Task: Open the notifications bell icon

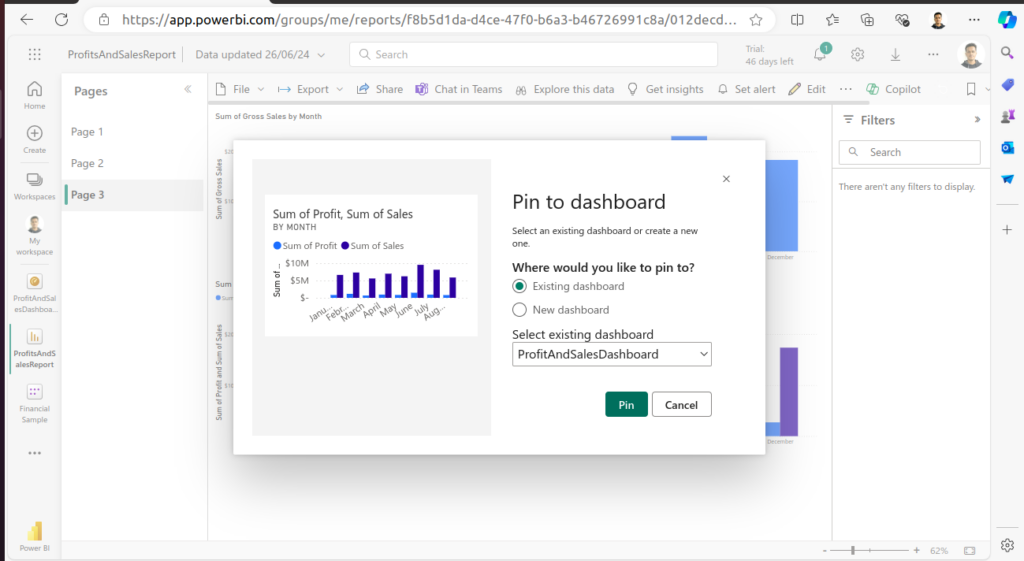Action: click(x=820, y=55)
